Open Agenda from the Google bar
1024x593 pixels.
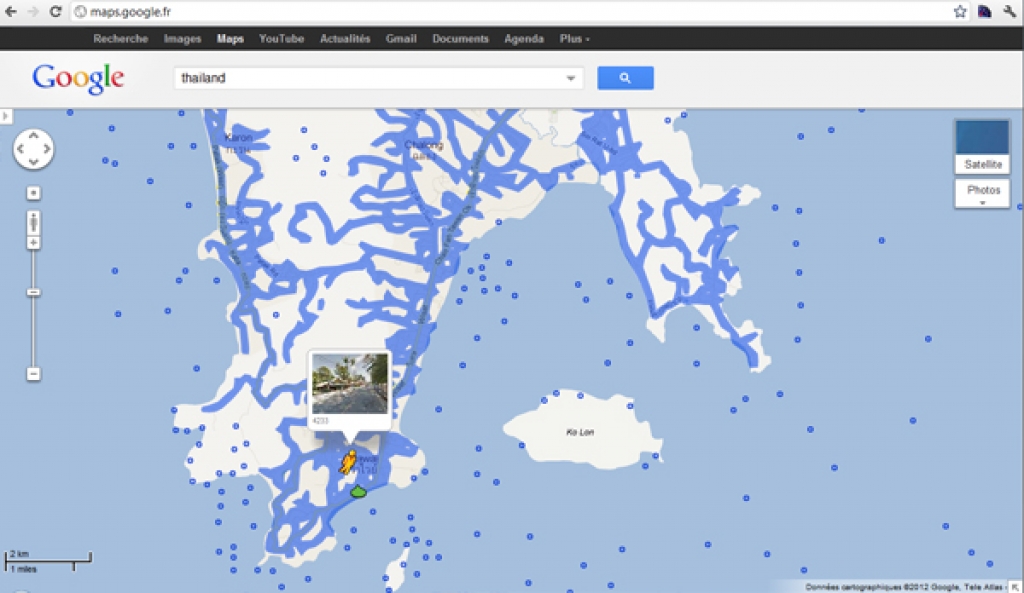[x=524, y=39]
